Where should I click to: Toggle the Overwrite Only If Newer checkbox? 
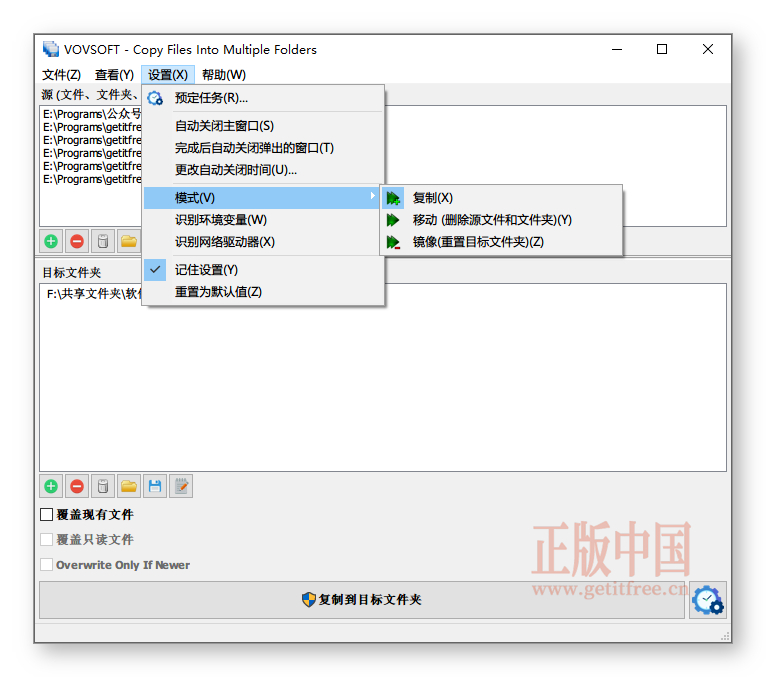pyautogui.click(x=46, y=565)
